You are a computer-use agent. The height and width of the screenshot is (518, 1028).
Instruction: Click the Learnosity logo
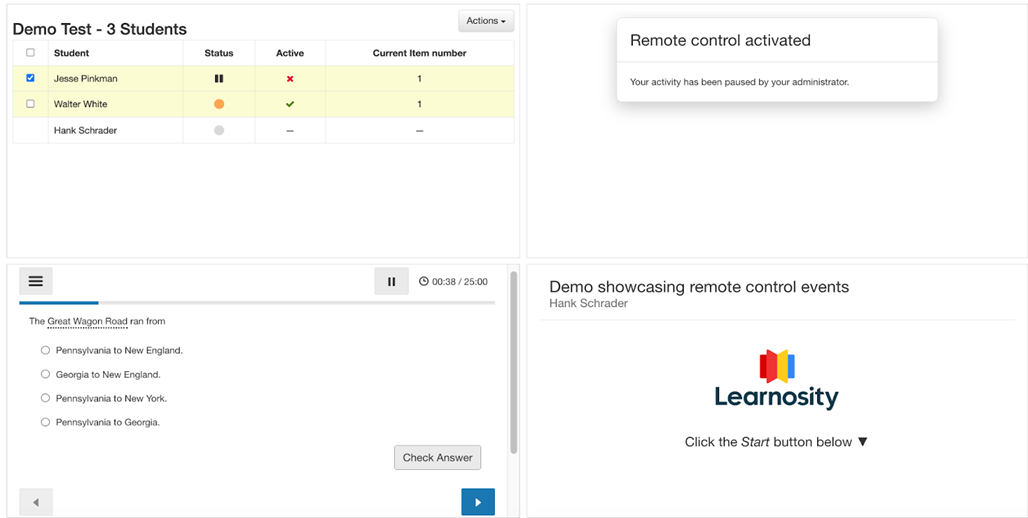coord(776,380)
